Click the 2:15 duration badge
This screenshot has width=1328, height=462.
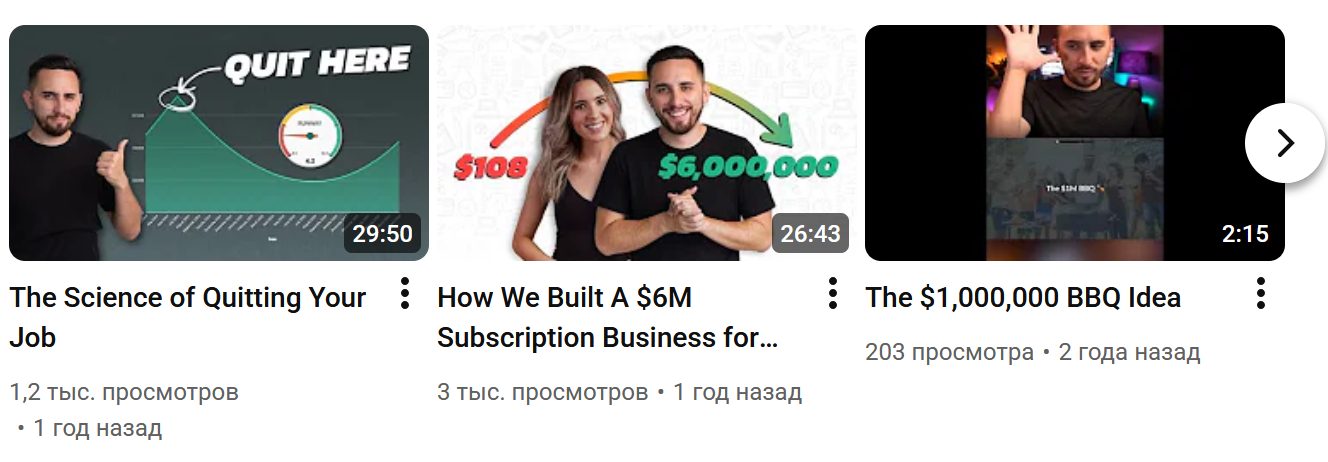tap(1245, 234)
